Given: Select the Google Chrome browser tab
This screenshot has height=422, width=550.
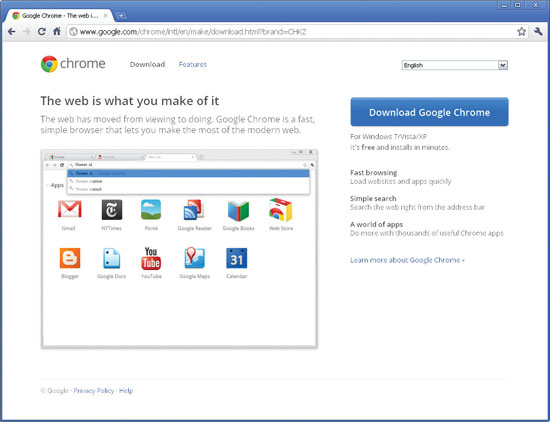Looking at the screenshot, I should (x=60, y=16).
